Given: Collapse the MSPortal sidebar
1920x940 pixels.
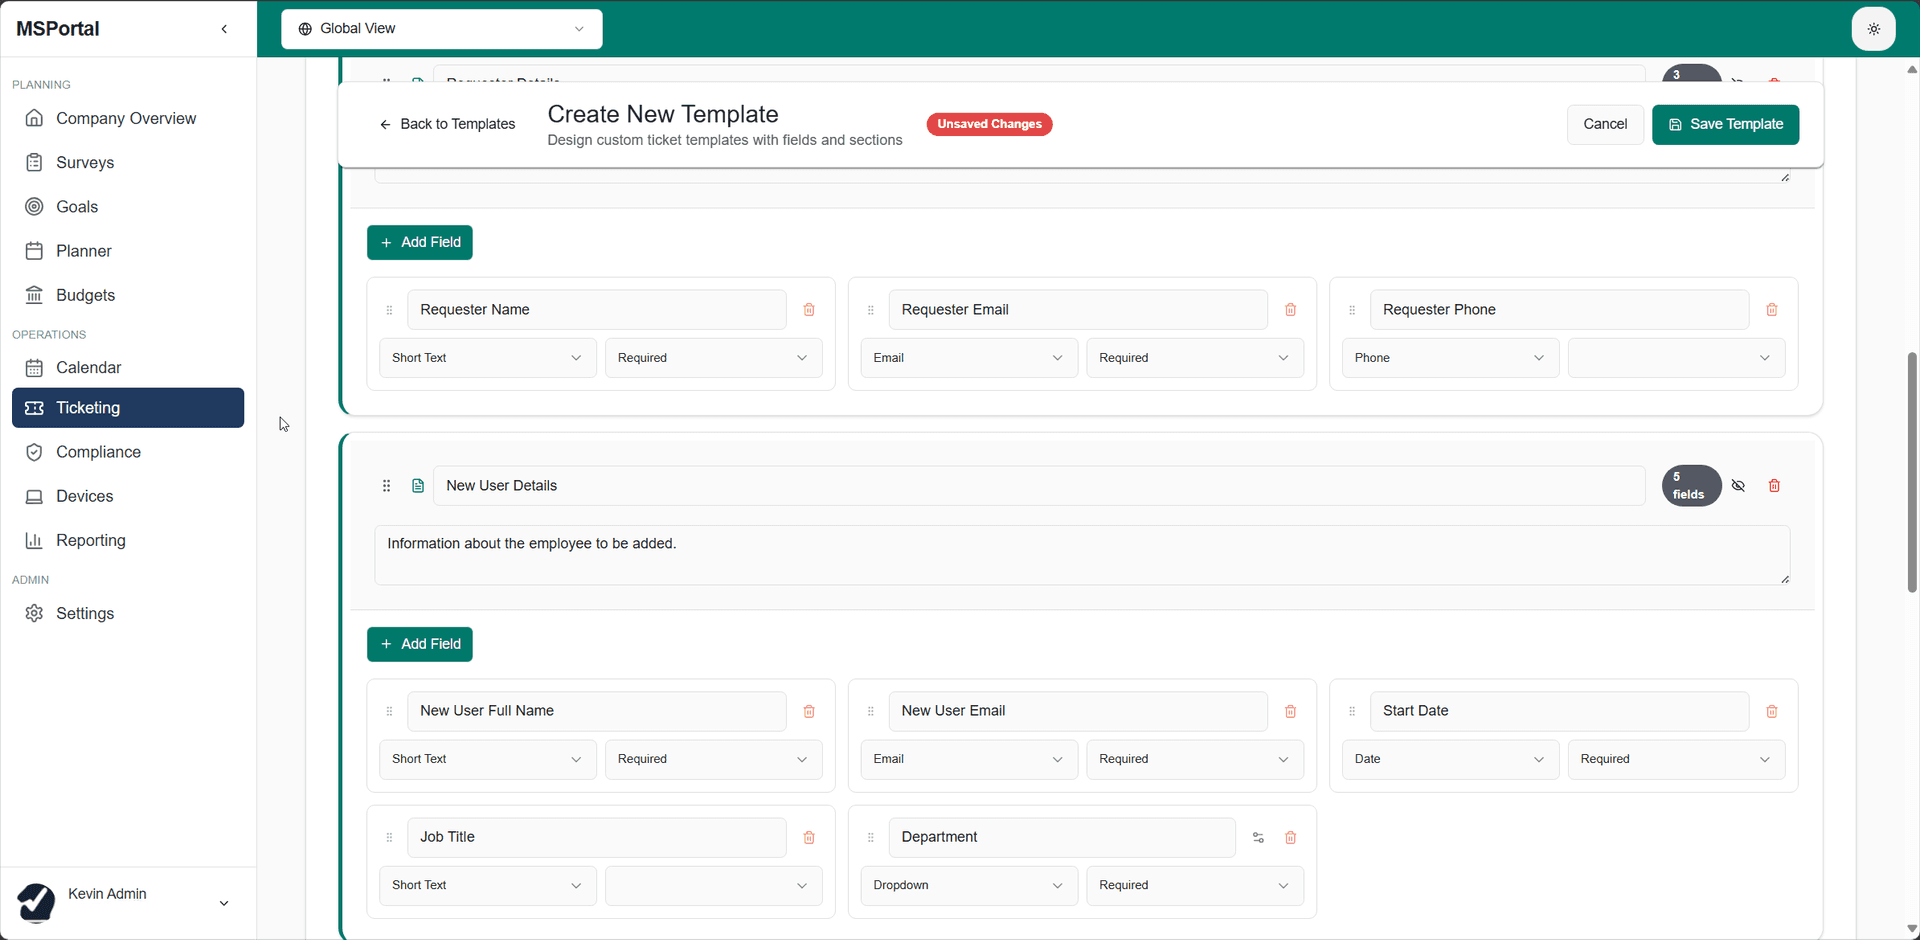Looking at the screenshot, I should point(224,29).
